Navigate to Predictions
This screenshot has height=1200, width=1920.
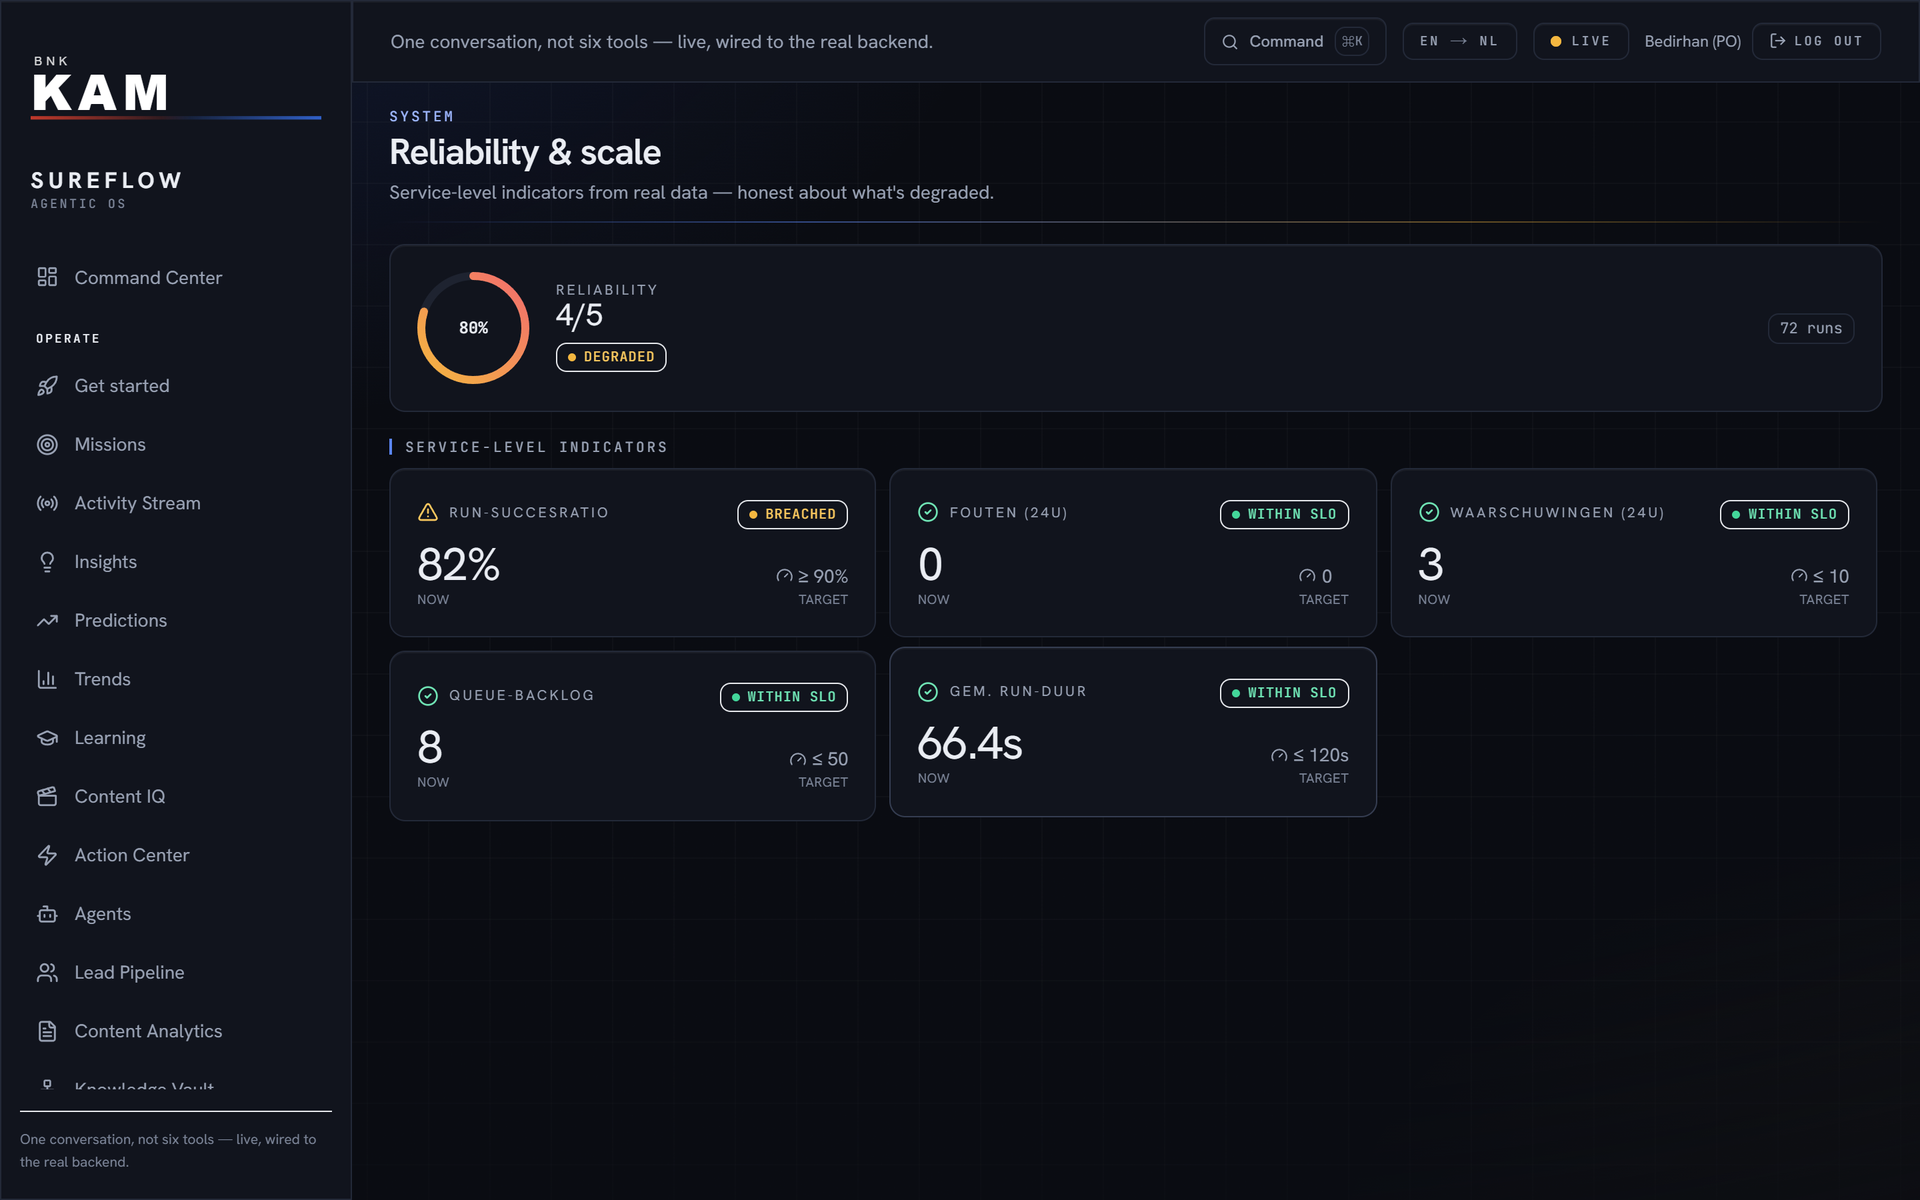176,621
